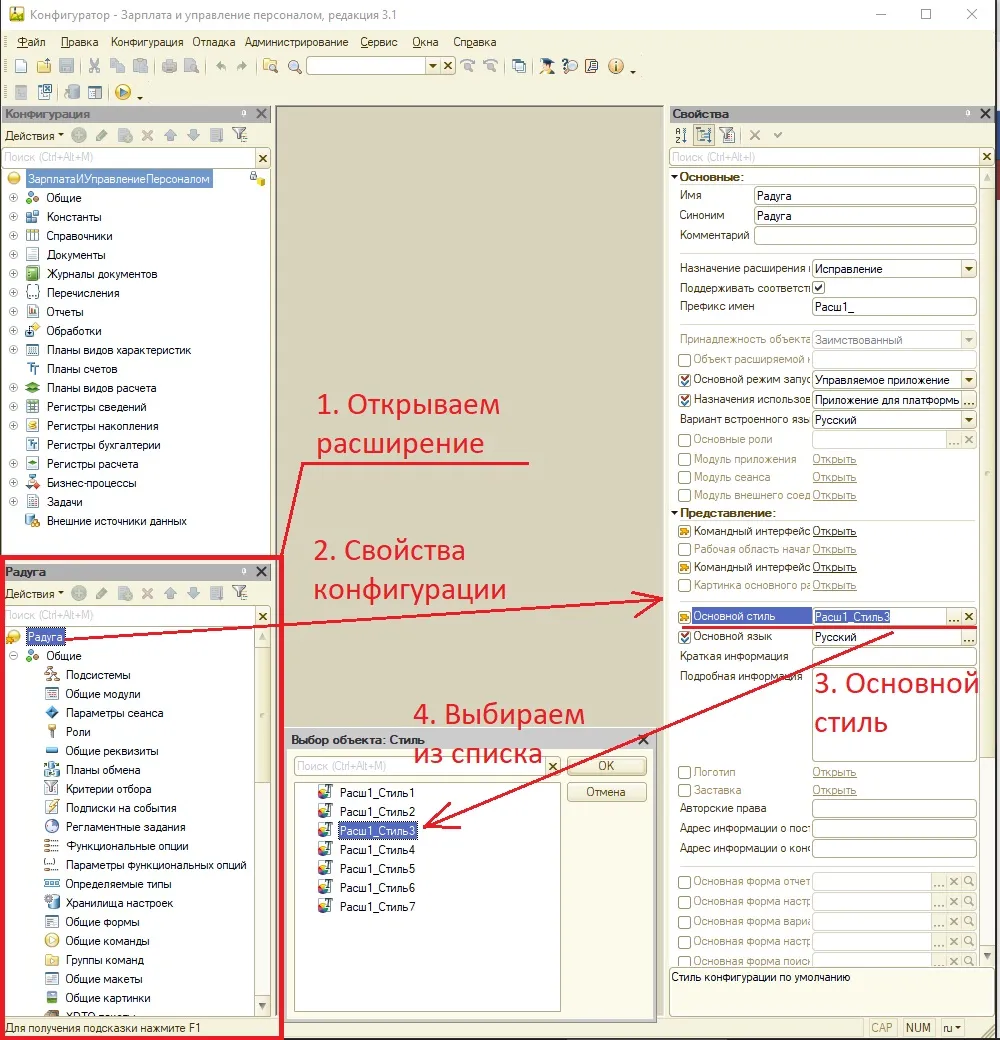Enable the Логотип checkbox
Image resolution: width=1000 pixels, height=1040 pixels.
pyautogui.click(x=685, y=773)
